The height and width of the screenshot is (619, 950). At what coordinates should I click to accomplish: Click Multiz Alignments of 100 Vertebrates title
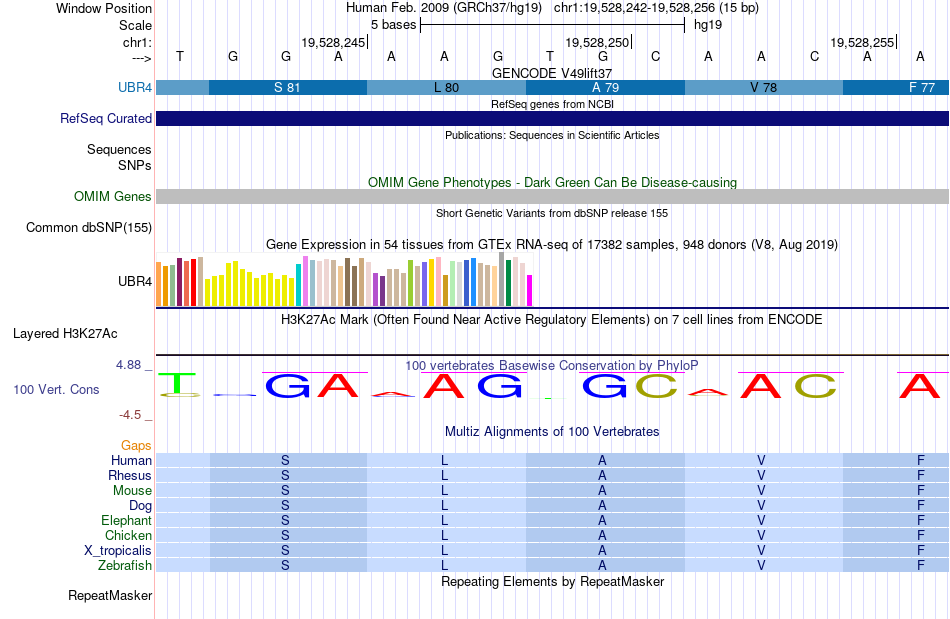coord(552,431)
